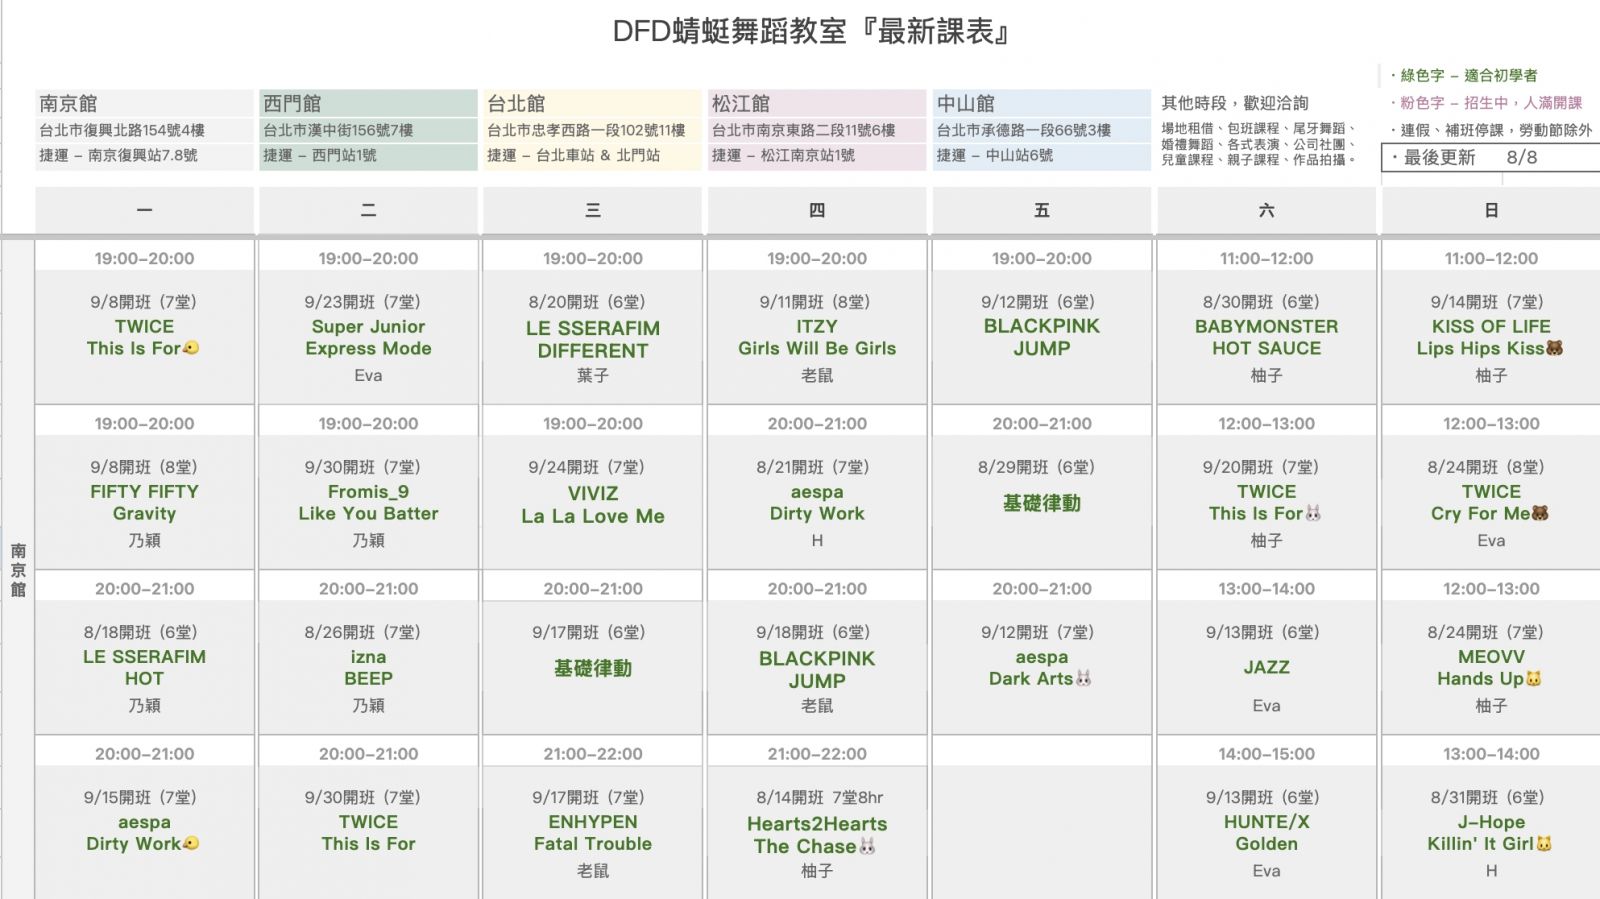Screen dimensions: 1600x899
Task: Click the rabbit emoji after The Chase
Action: pos(867,846)
